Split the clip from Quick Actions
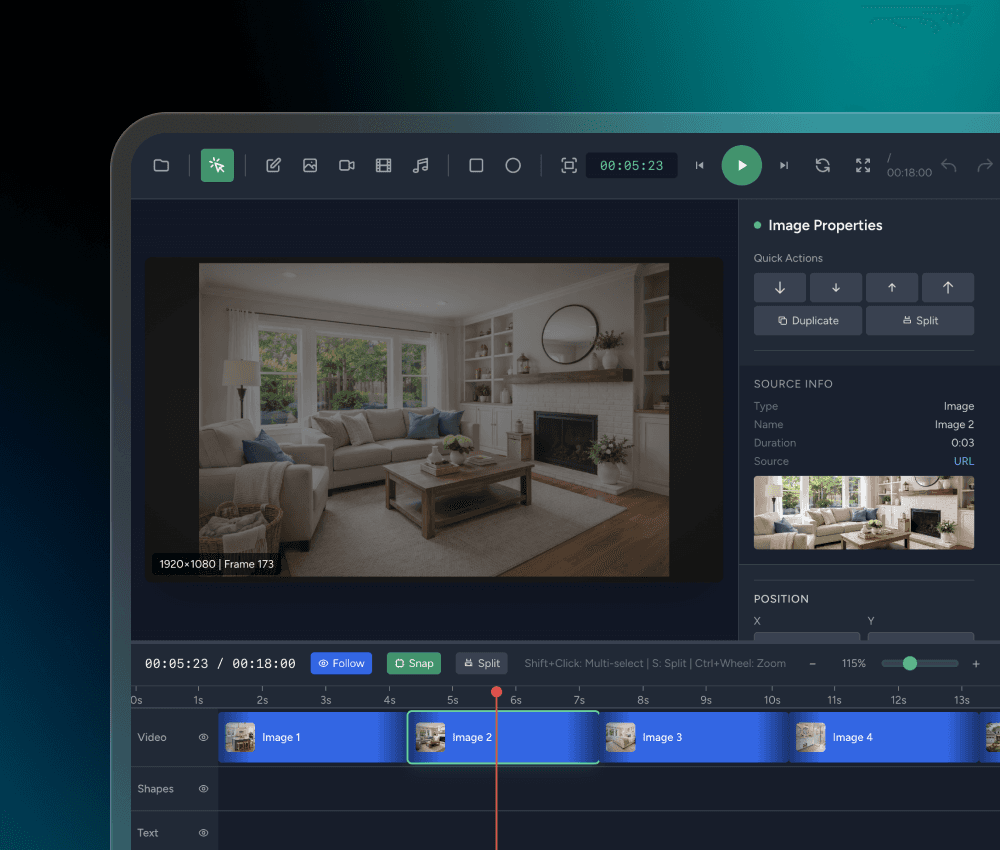1000x850 pixels. coord(920,321)
